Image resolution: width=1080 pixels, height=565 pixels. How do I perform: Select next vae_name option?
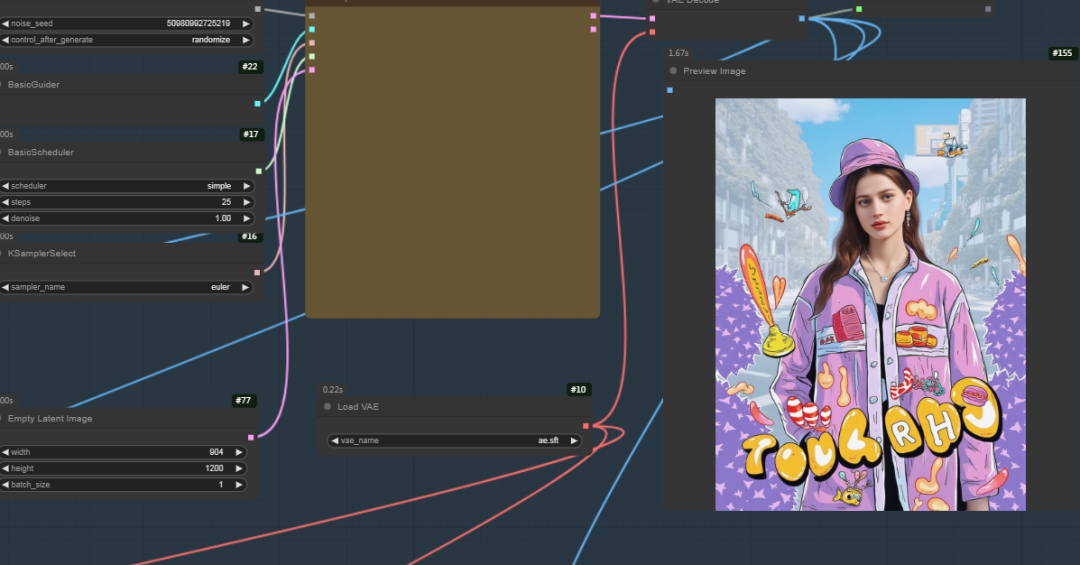[x=573, y=440]
